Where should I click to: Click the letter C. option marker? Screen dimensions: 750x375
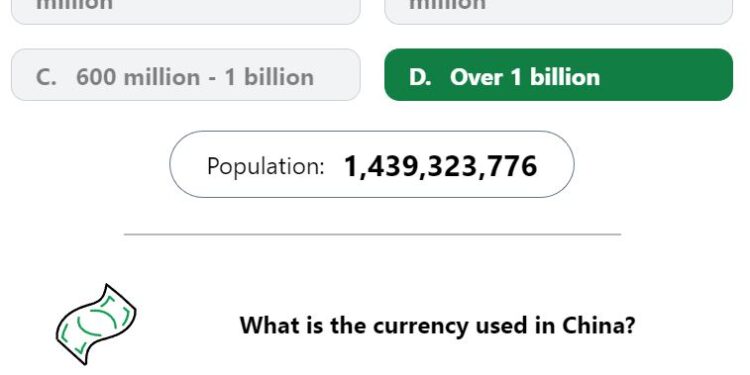[46, 77]
